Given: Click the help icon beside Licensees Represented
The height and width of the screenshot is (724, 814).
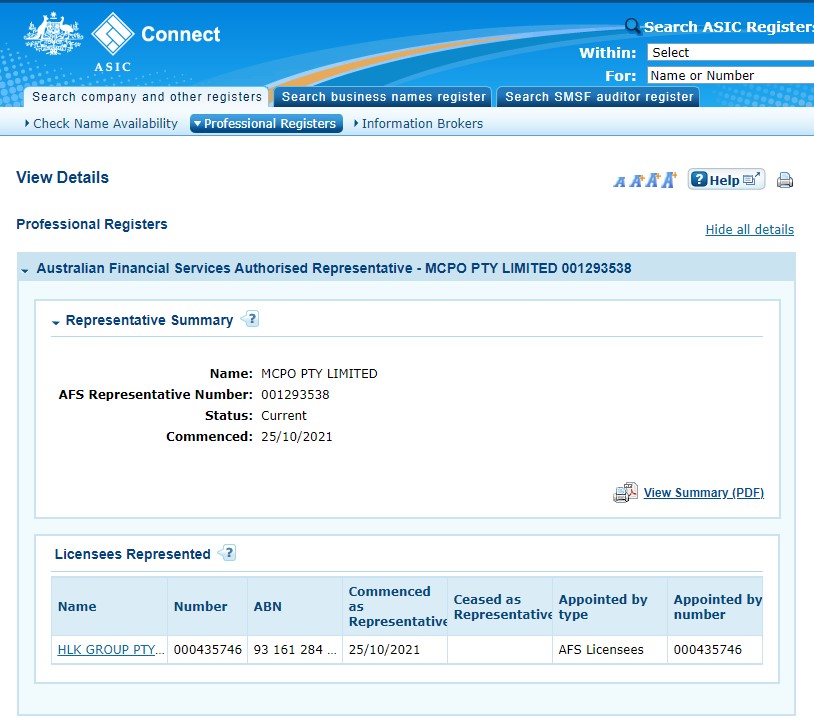Looking at the screenshot, I should 227,553.
